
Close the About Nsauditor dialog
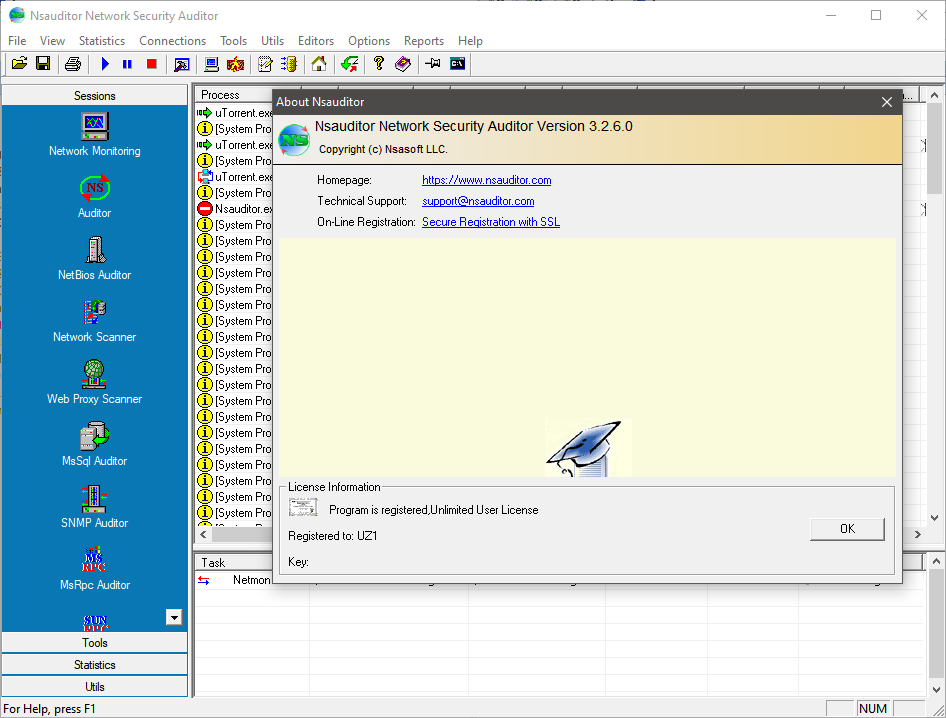886,102
